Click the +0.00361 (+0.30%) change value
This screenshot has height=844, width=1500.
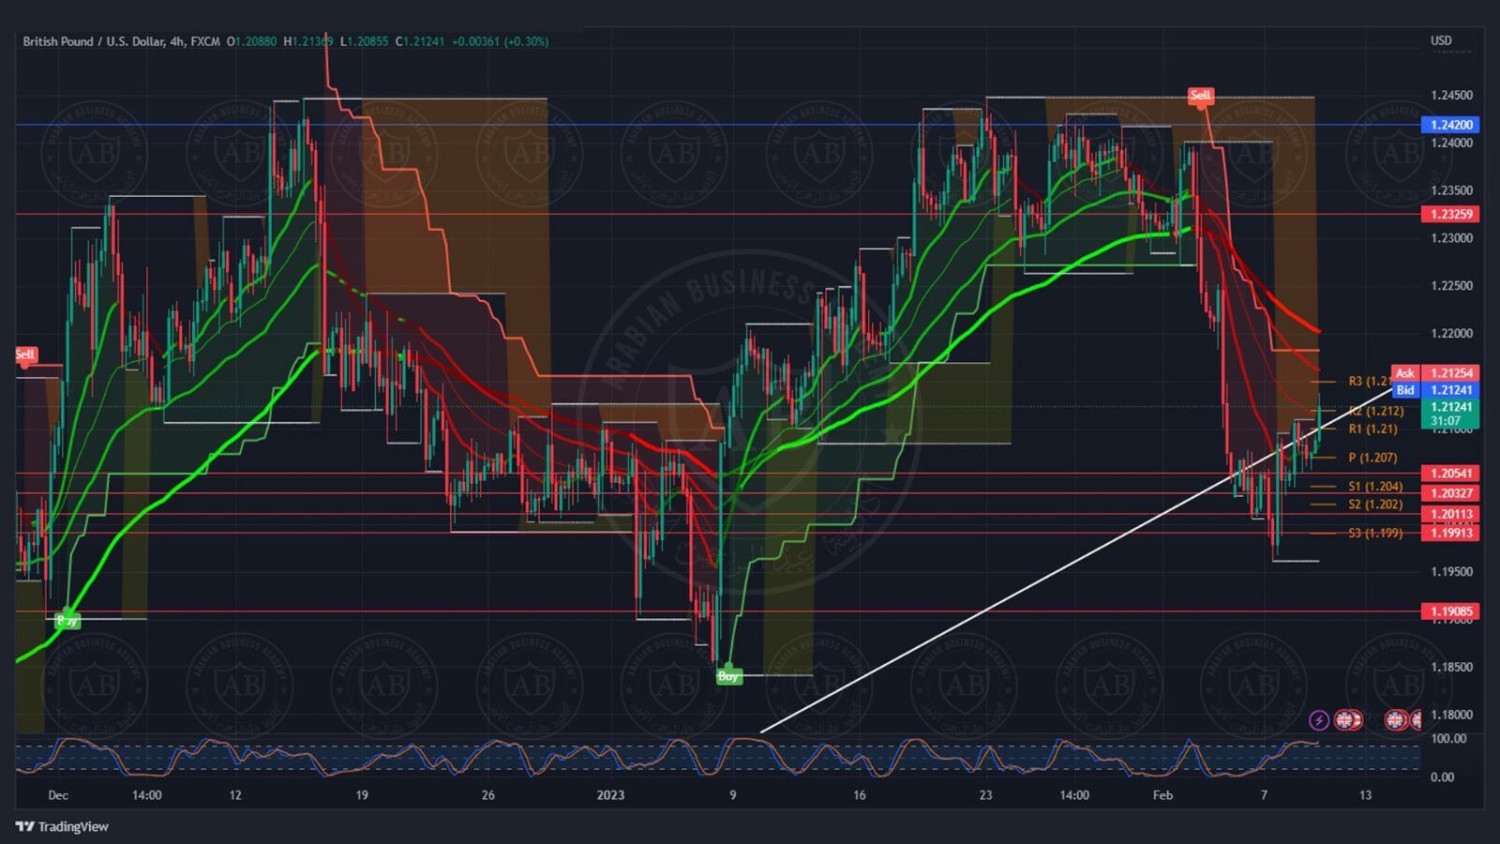point(500,41)
